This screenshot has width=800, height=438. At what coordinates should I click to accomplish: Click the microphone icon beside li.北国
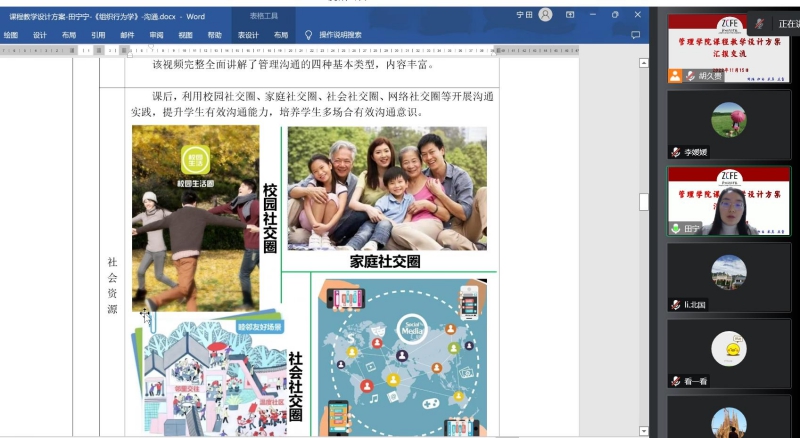pyautogui.click(x=676, y=304)
